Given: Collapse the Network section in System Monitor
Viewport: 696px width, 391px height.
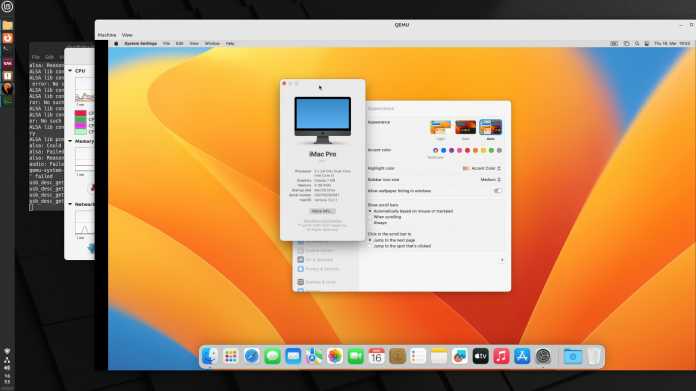Looking at the screenshot, I should [70, 204].
